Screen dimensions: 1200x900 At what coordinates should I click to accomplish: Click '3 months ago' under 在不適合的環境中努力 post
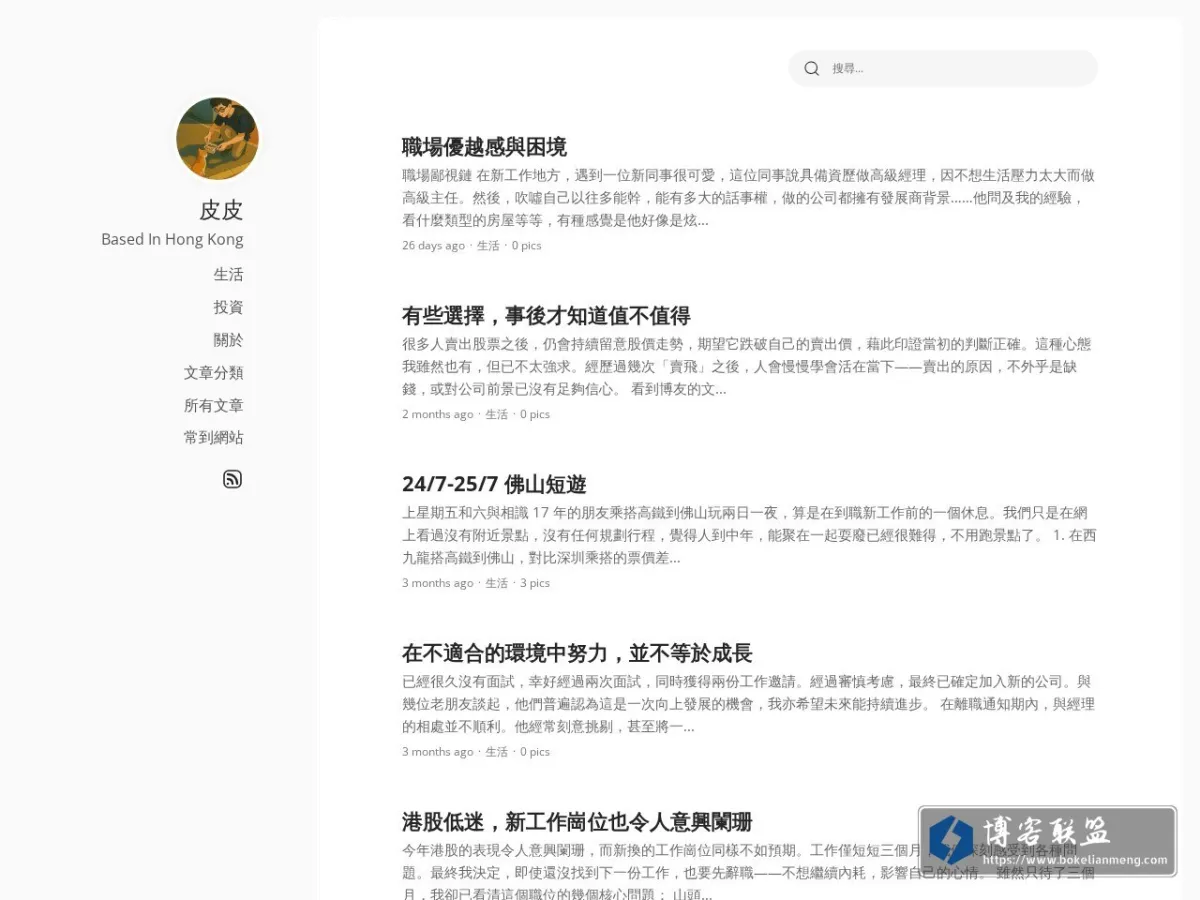[x=437, y=753]
